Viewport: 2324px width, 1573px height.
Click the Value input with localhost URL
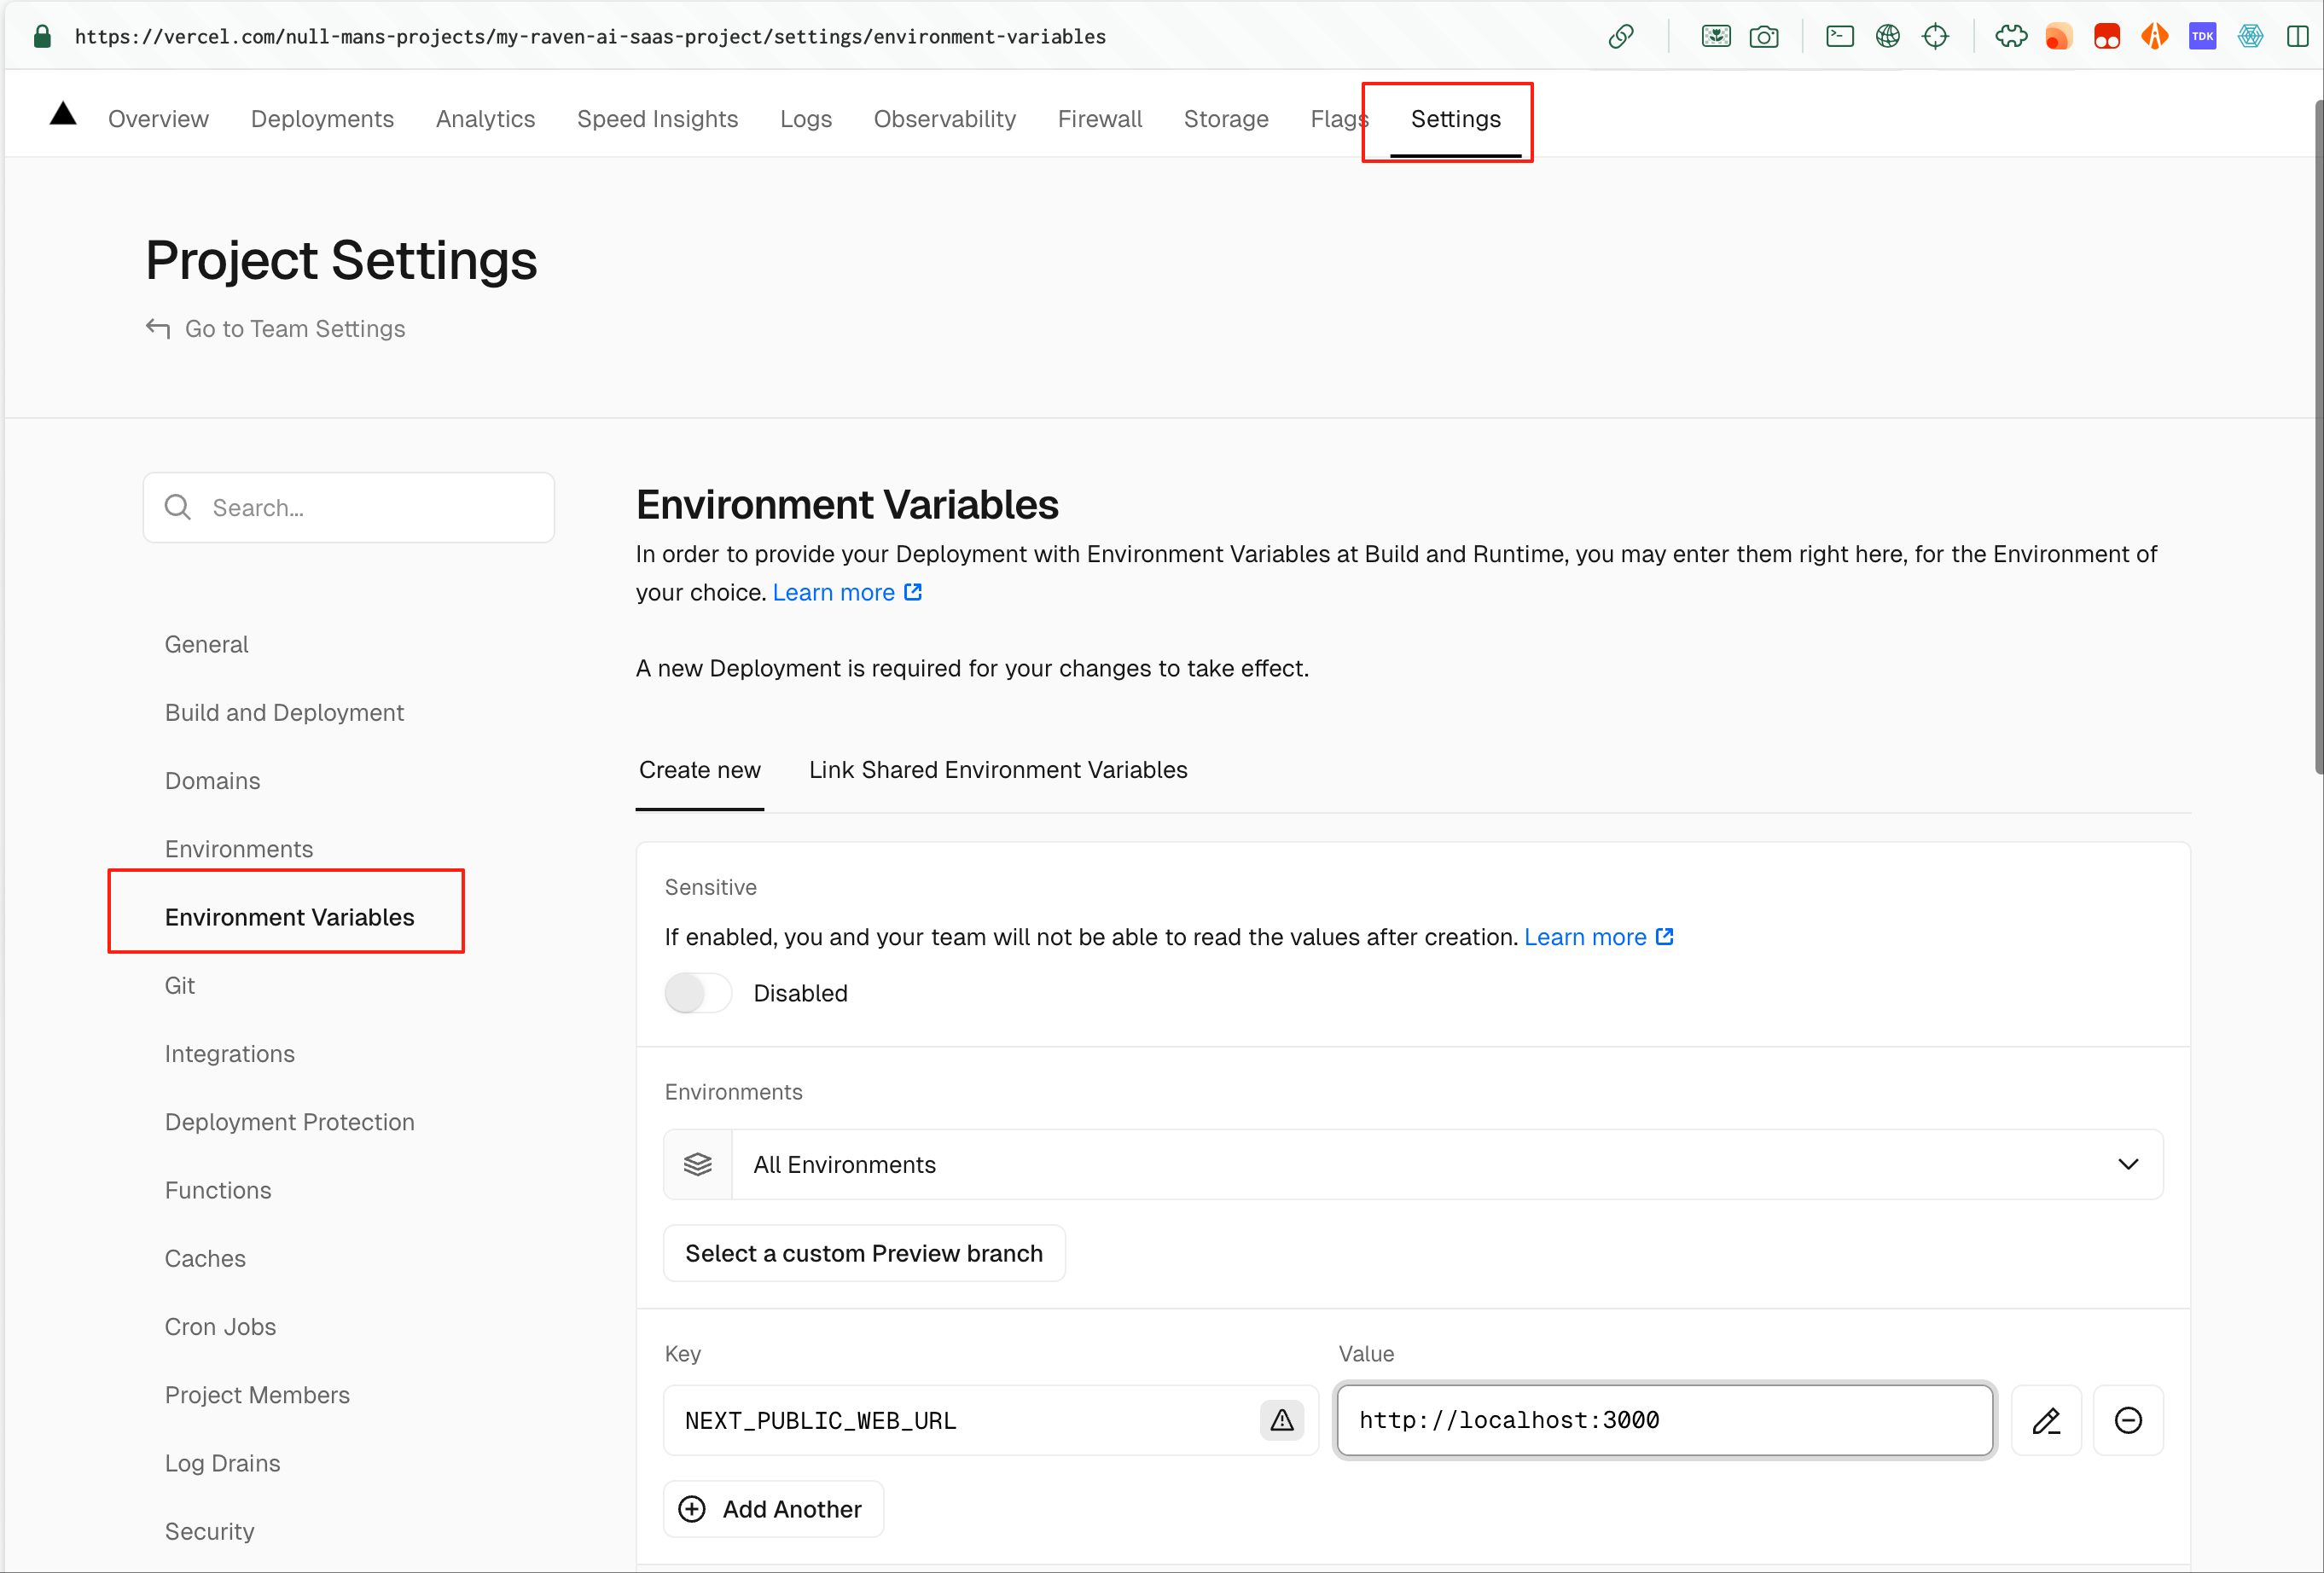(x=1665, y=1420)
